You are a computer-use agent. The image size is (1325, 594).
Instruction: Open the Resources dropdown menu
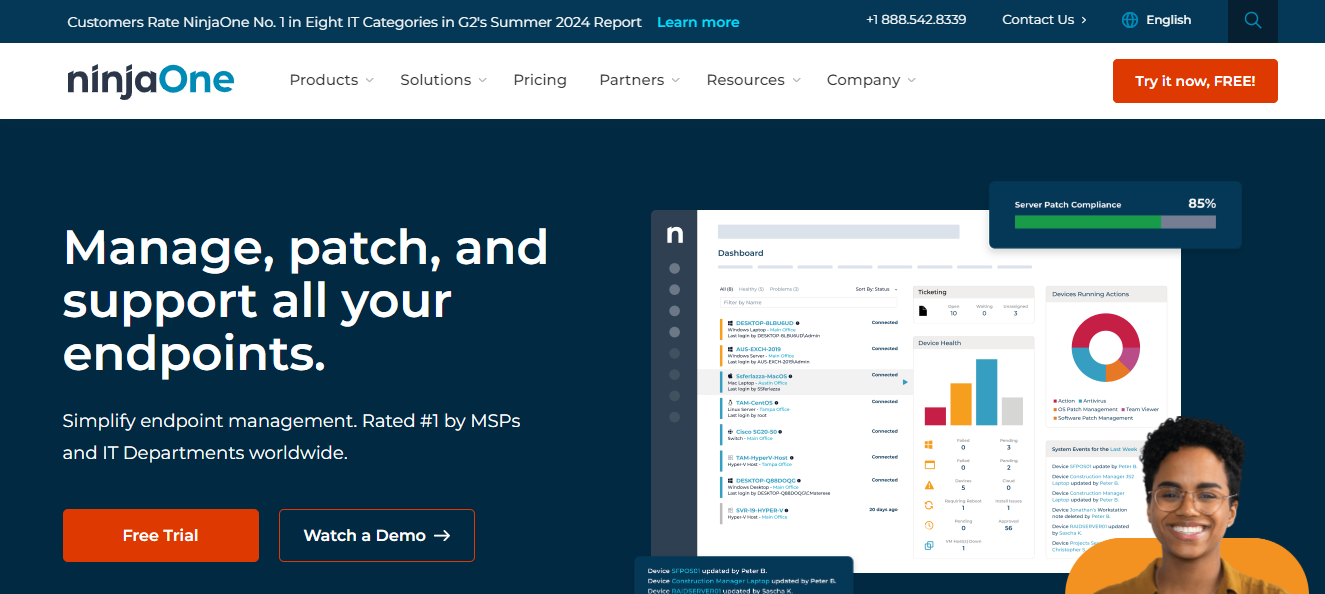coord(753,80)
